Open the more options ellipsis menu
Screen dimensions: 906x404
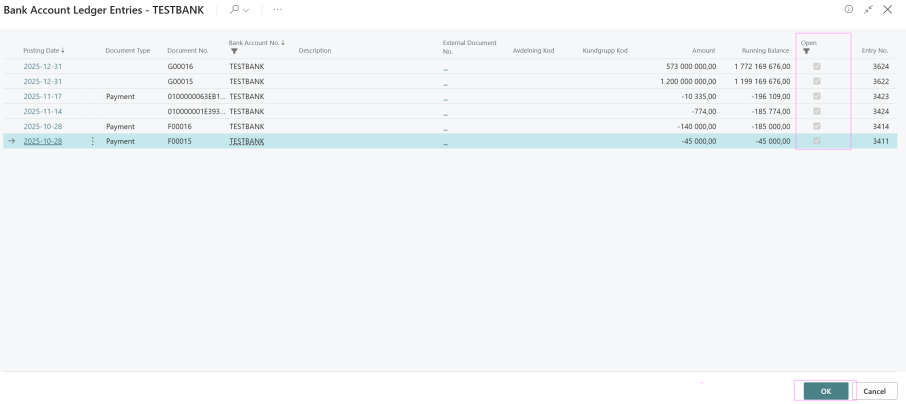pos(278,10)
